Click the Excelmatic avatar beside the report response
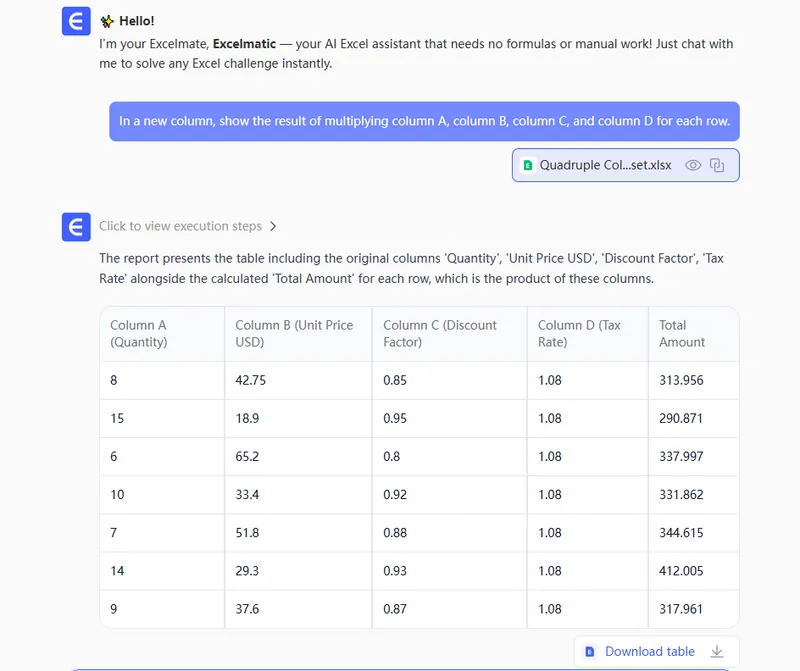The width and height of the screenshot is (800, 671). (76, 227)
